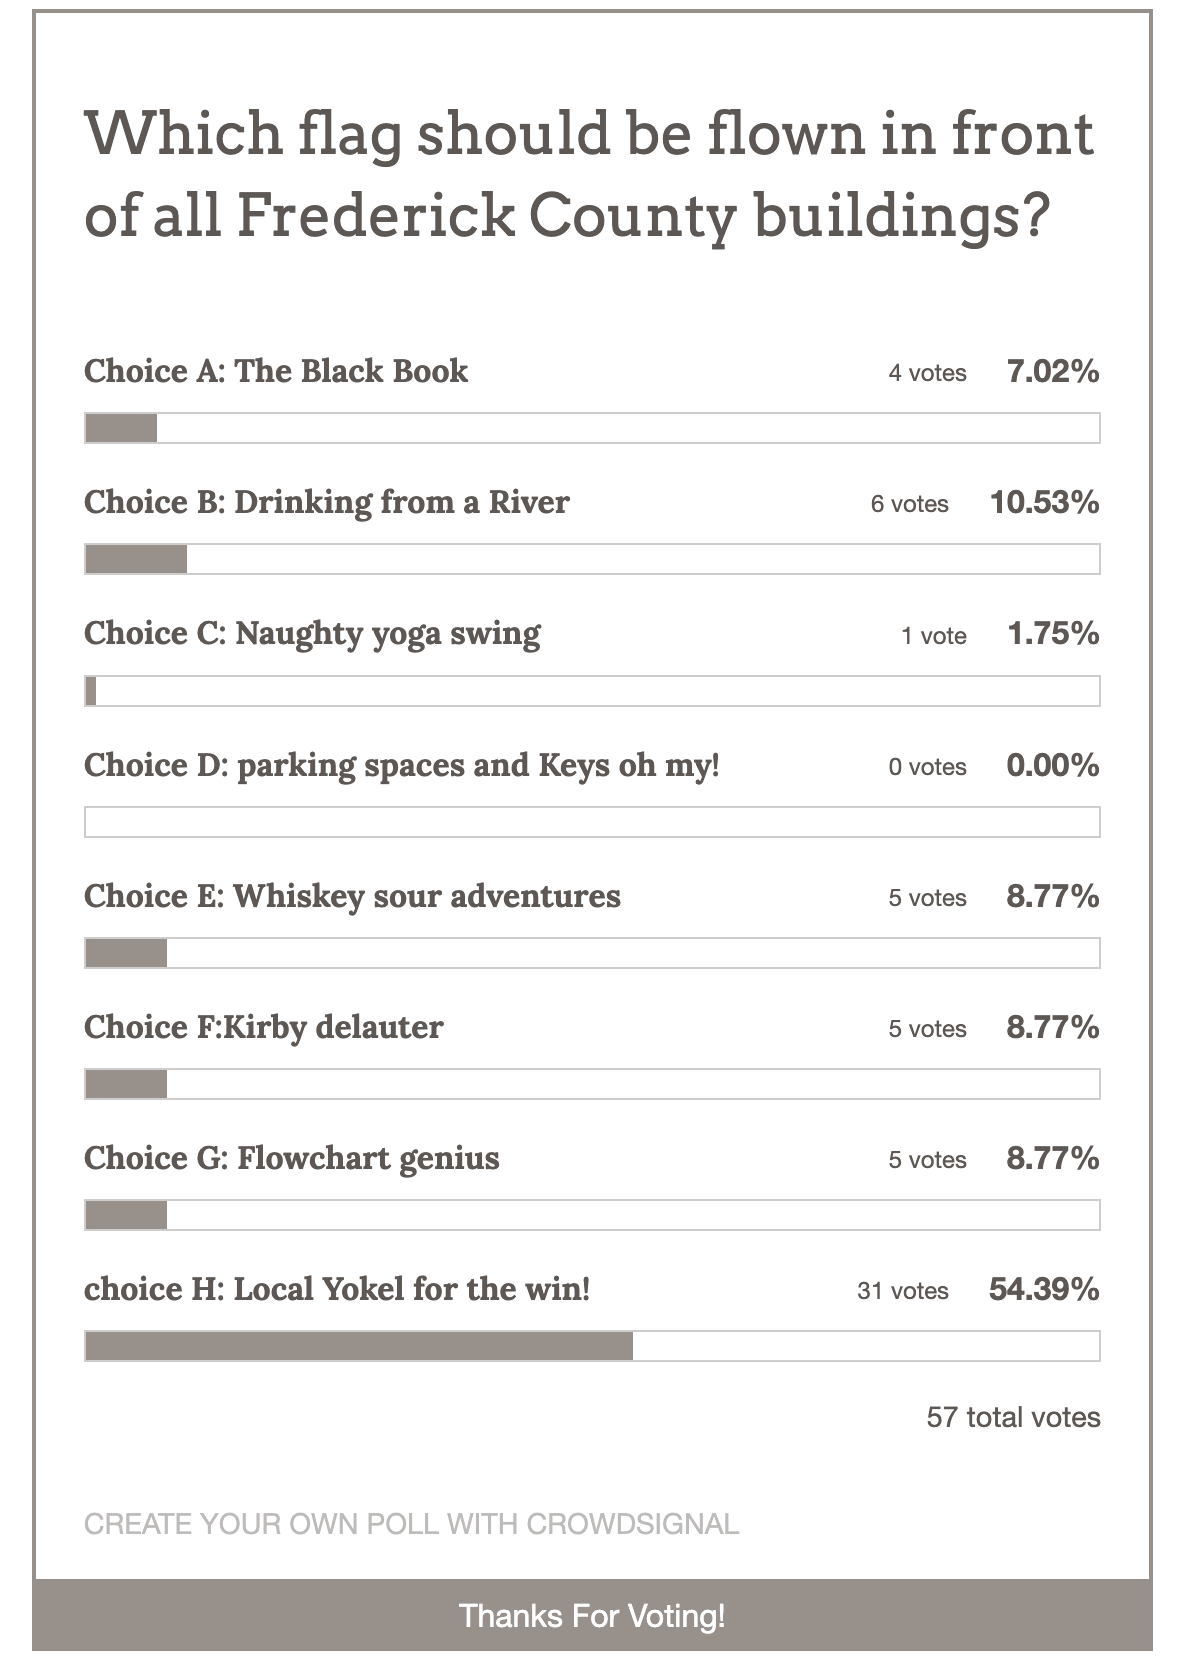Screen dimensions: 1181x1662
Task: Click Choice E: Whiskey sour adventures
Action: [x=352, y=896]
